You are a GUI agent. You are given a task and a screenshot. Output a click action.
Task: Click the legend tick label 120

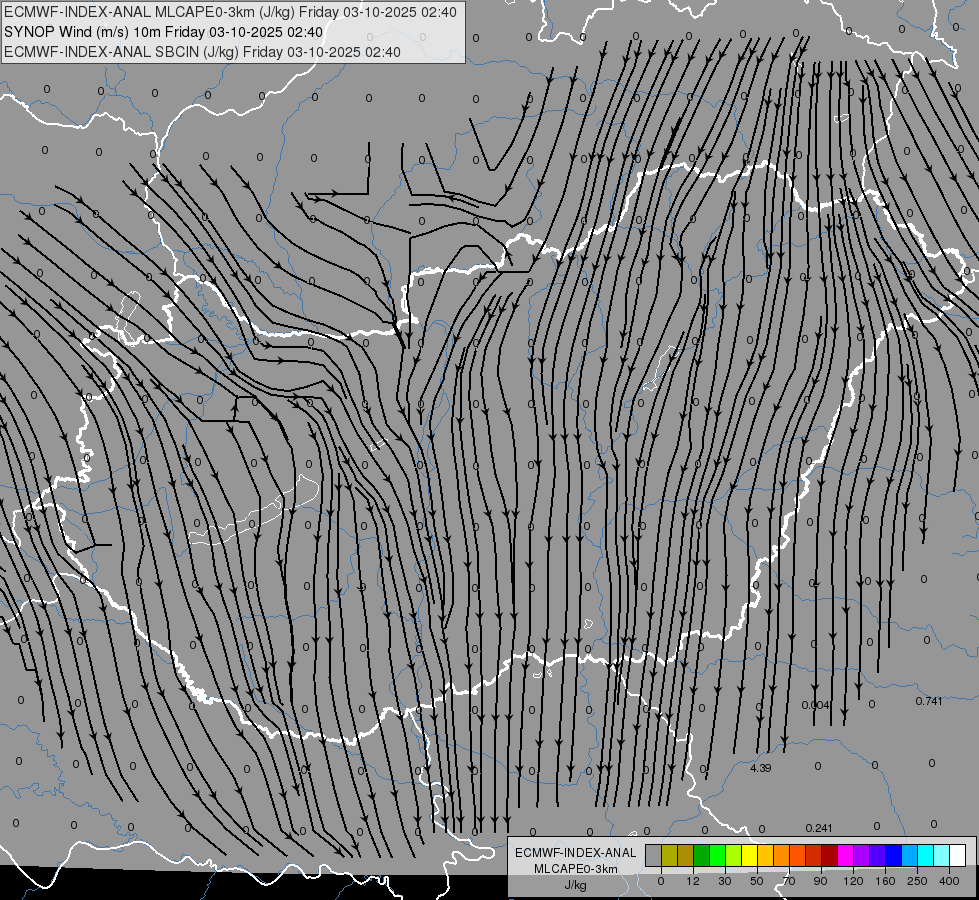click(853, 881)
